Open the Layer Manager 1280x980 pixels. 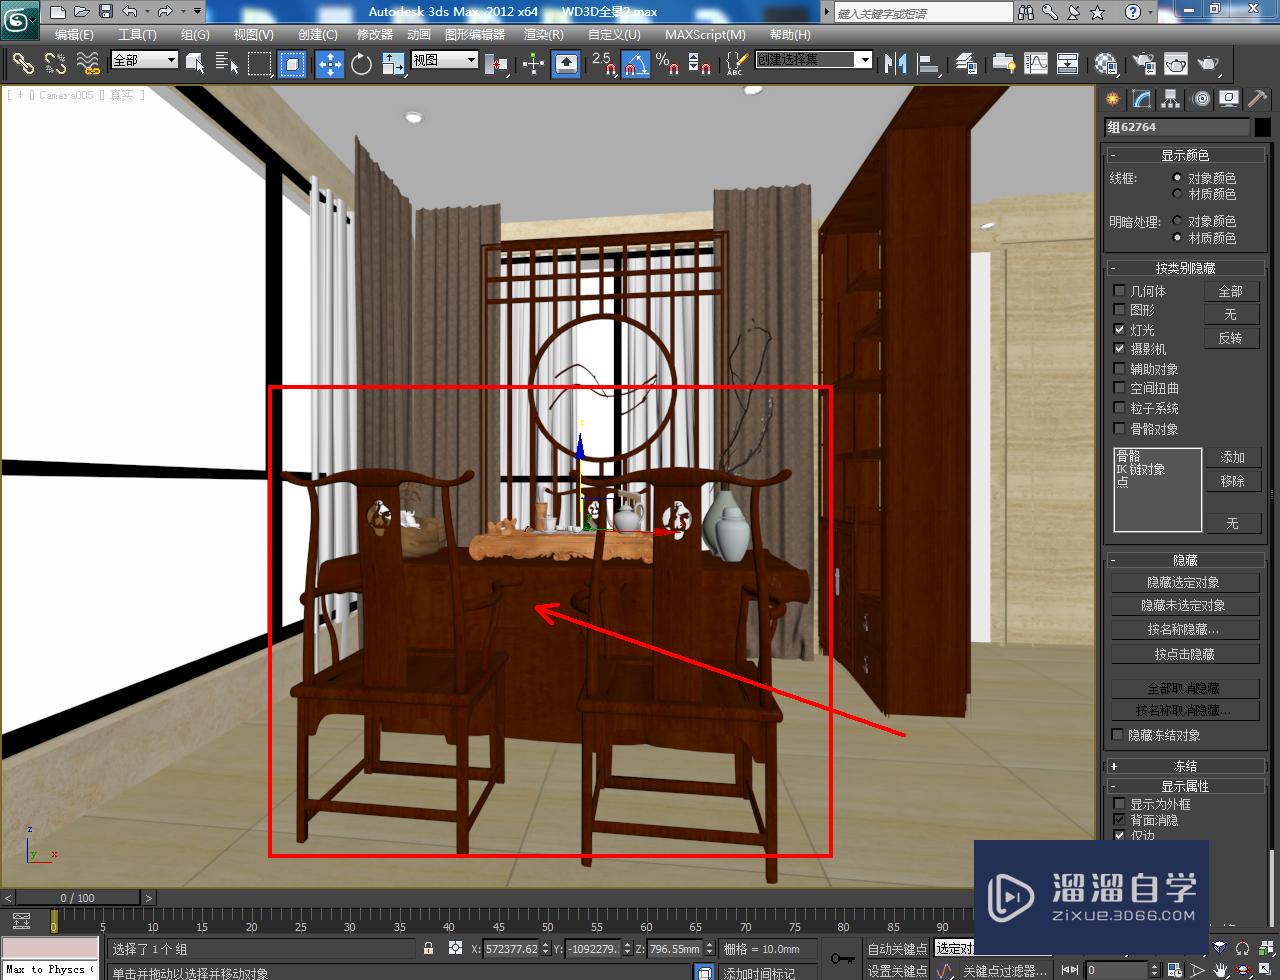(x=965, y=64)
